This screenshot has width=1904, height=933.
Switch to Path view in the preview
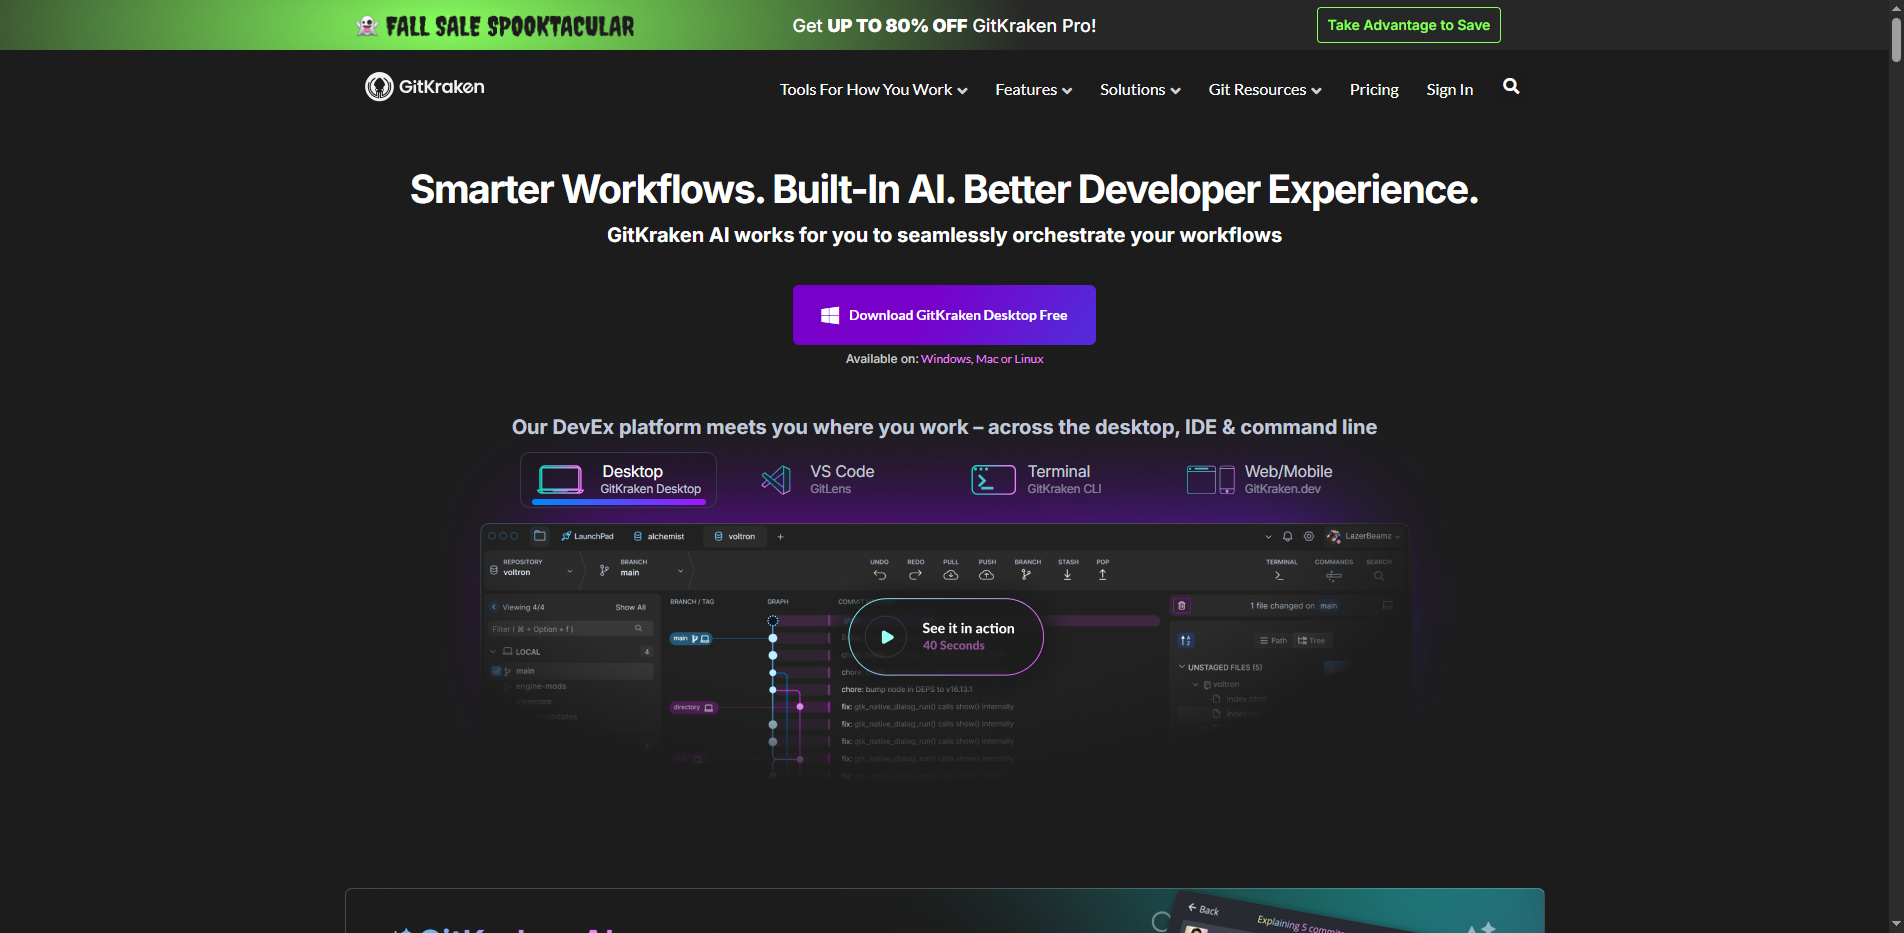(x=1273, y=641)
